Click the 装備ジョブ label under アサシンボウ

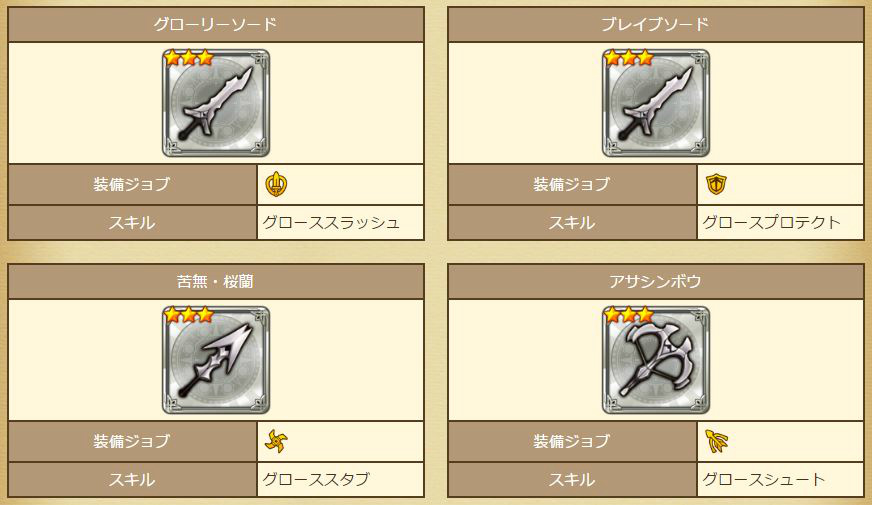point(572,441)
